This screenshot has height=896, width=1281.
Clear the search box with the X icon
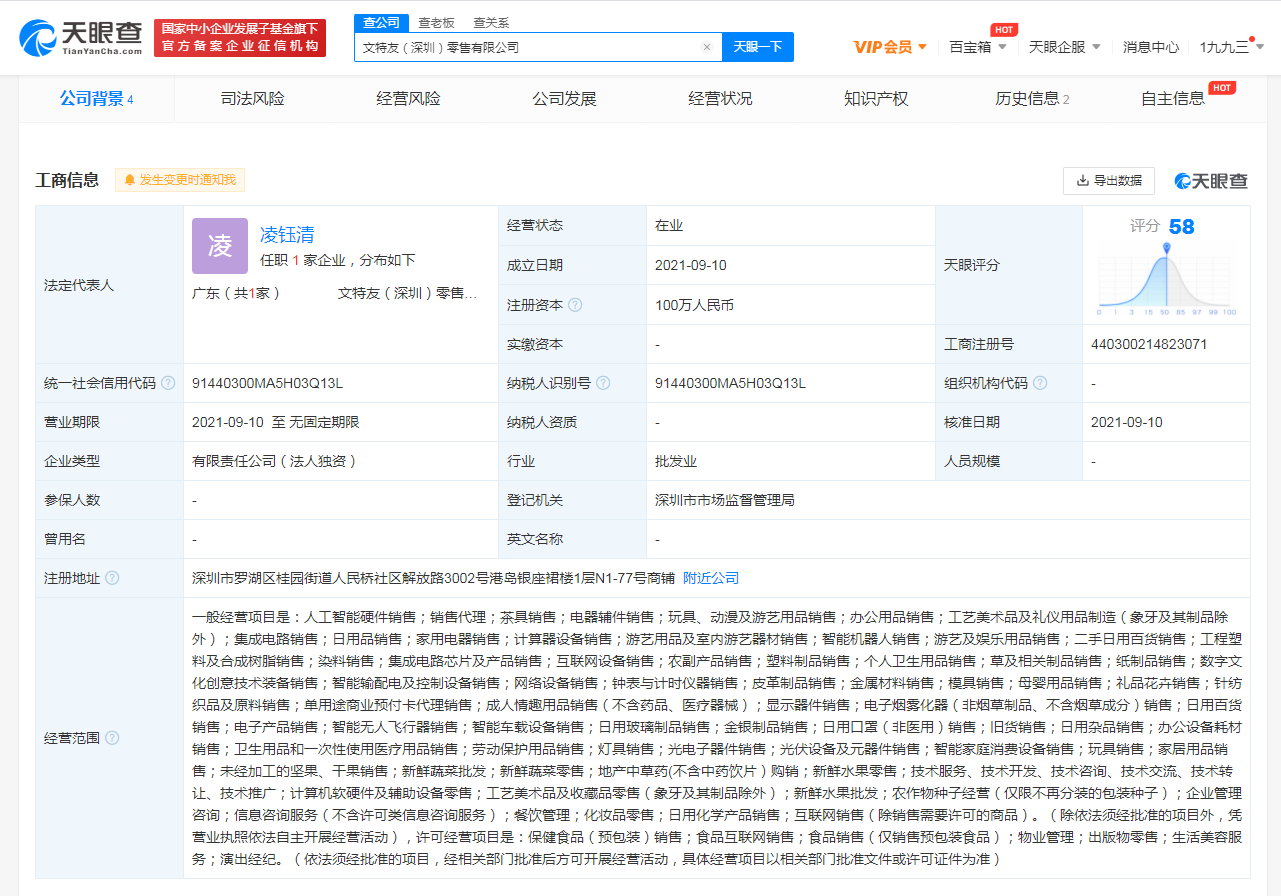(x=707, y=47)
